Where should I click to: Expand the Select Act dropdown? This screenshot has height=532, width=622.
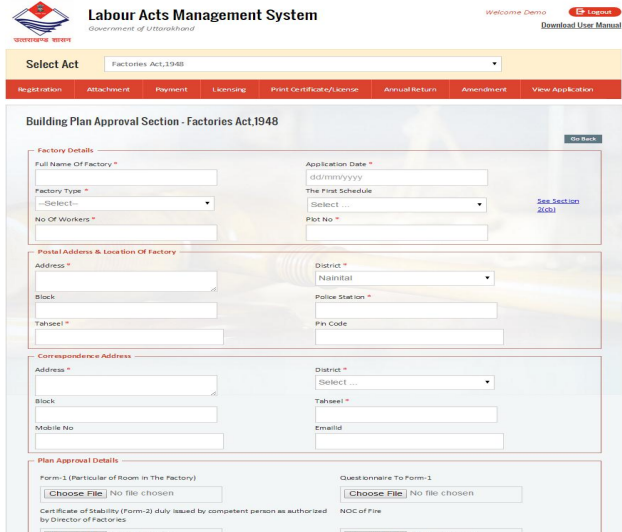(x=304, y=64)
